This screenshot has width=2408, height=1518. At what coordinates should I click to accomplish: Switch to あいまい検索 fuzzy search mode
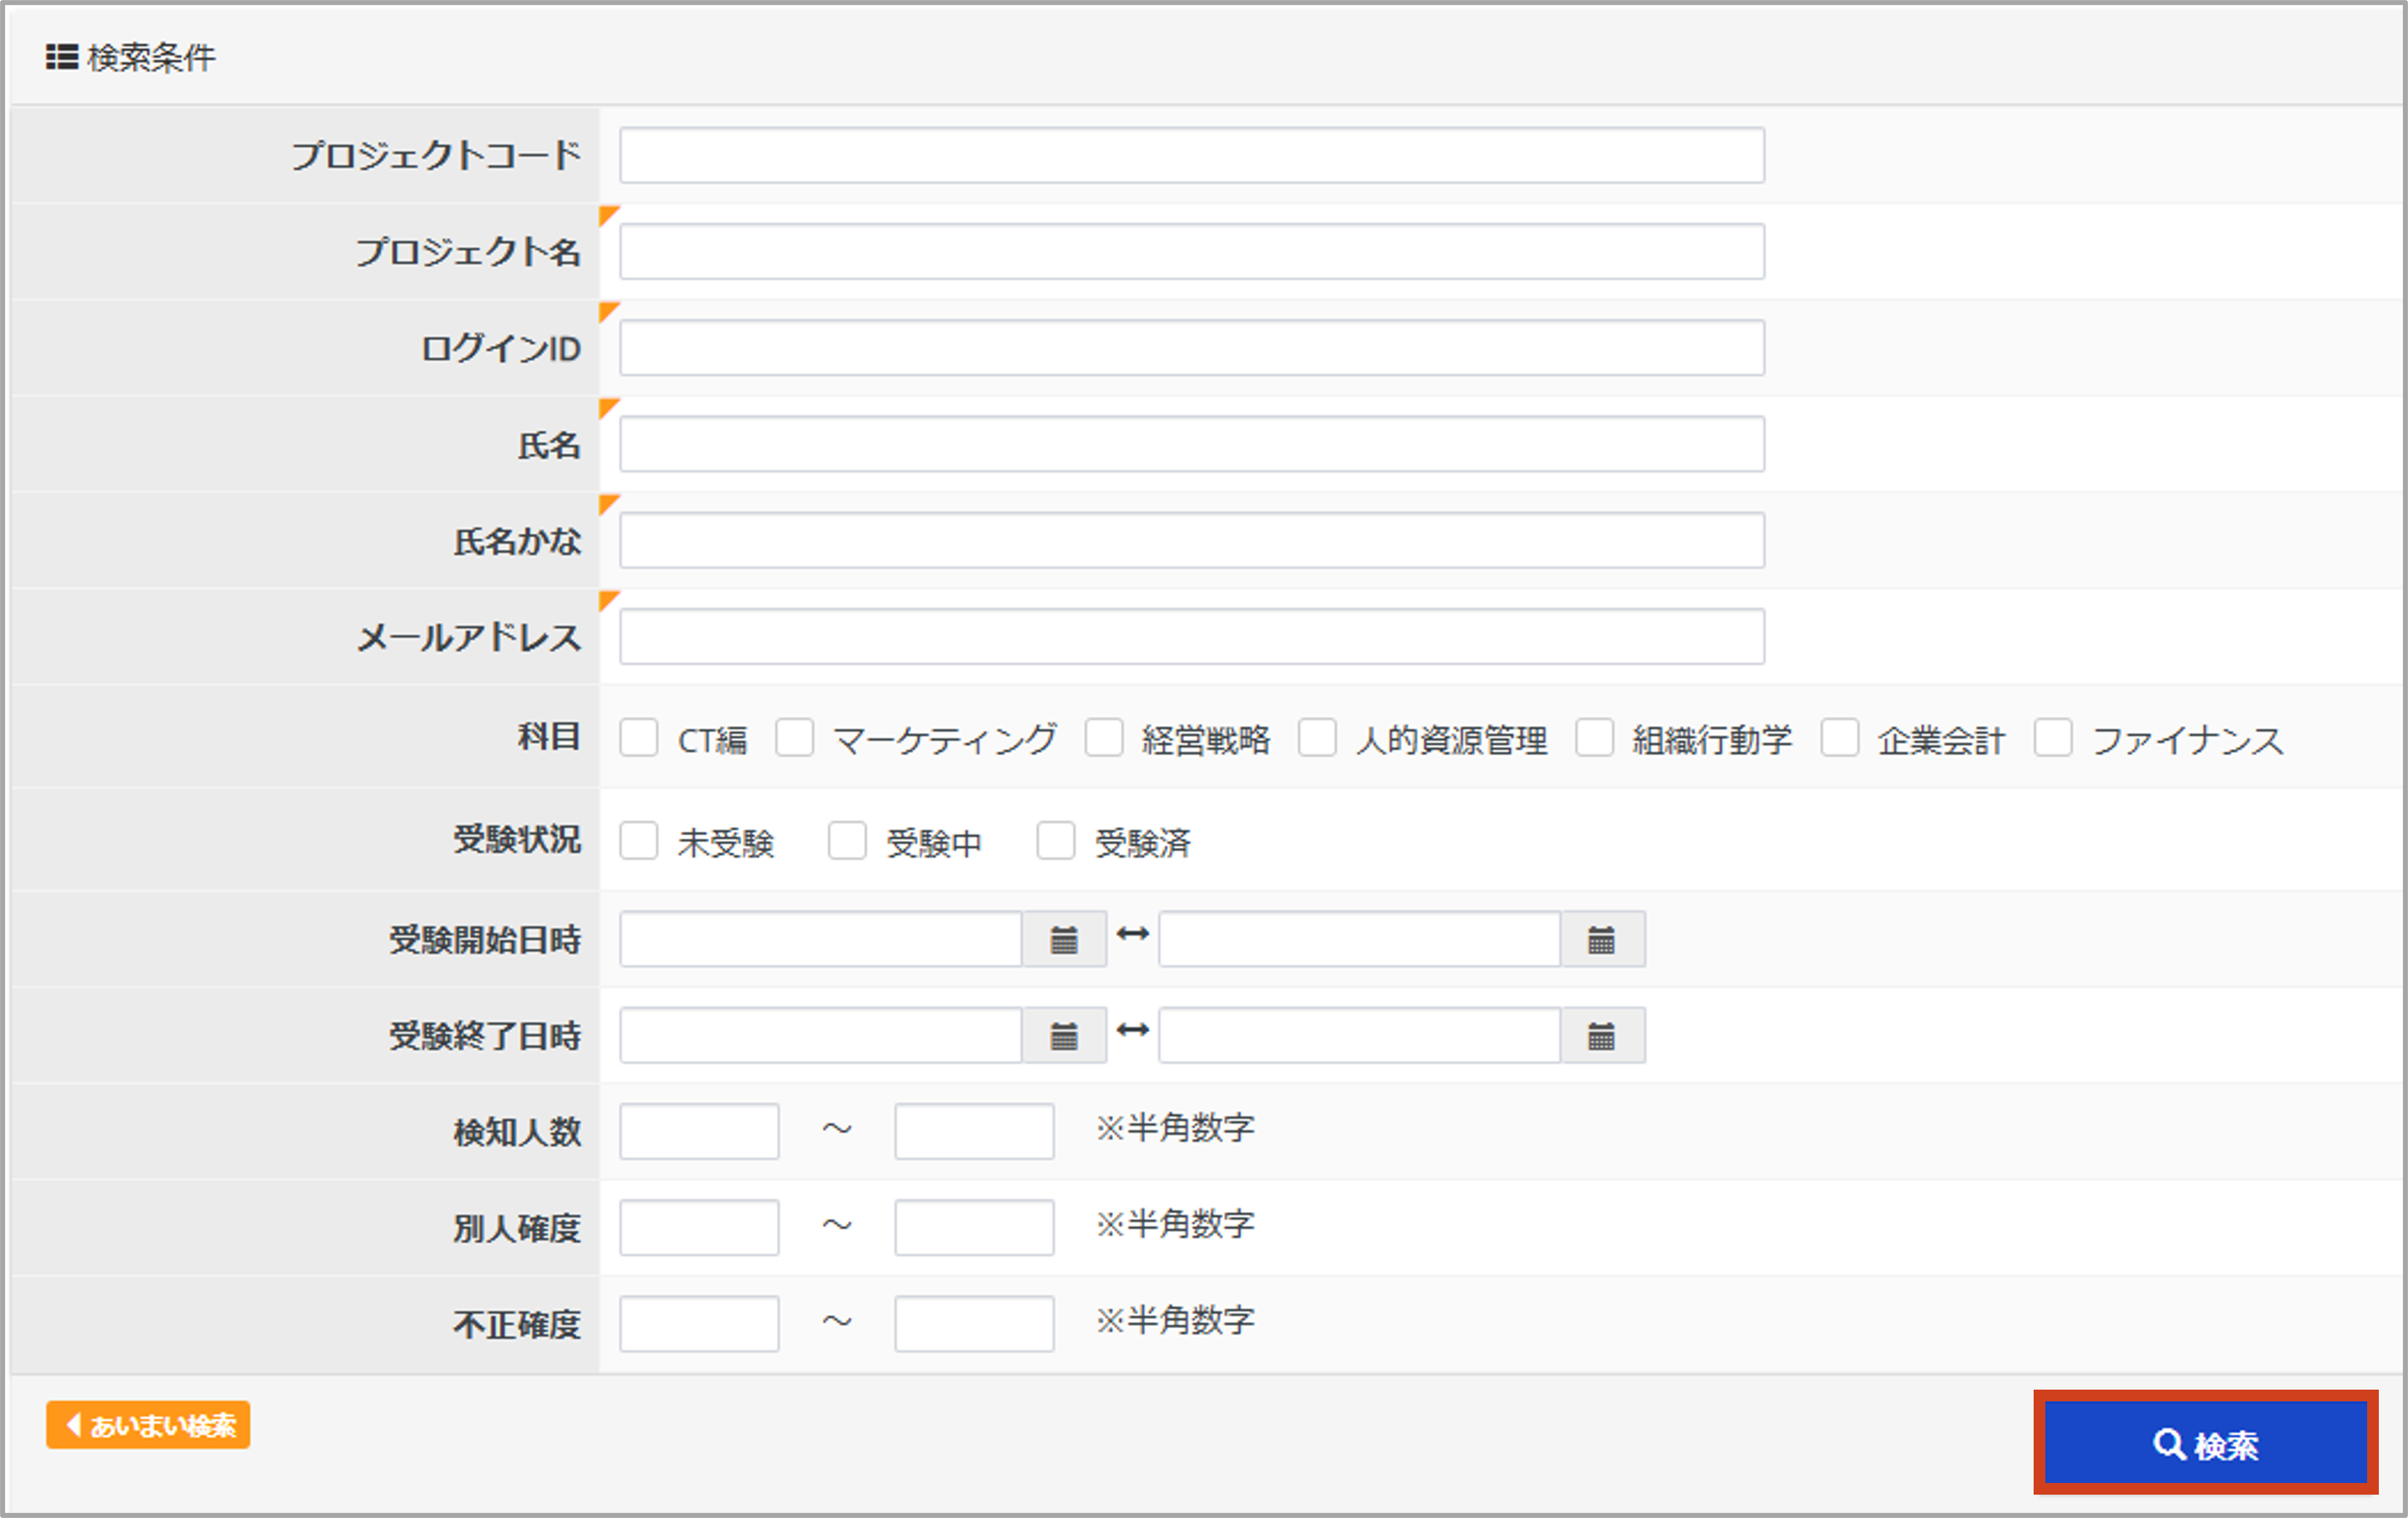tap(148, 1425)
